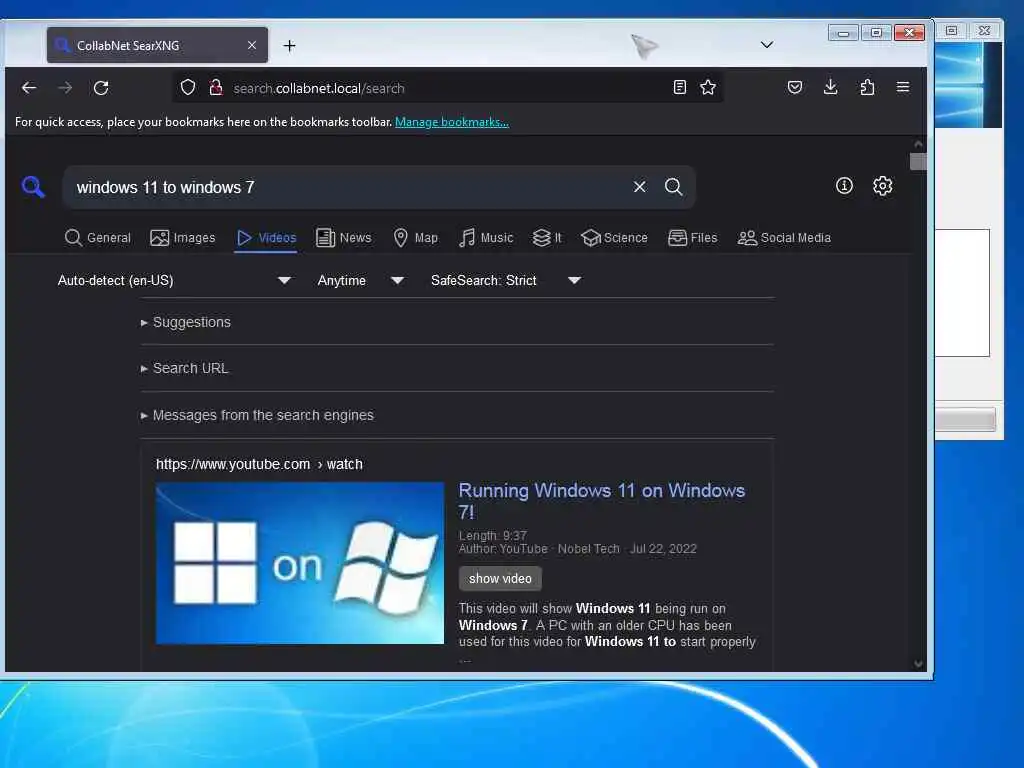
Task: Click the SearXNG logo magnifier
Action: pos(33,187)
